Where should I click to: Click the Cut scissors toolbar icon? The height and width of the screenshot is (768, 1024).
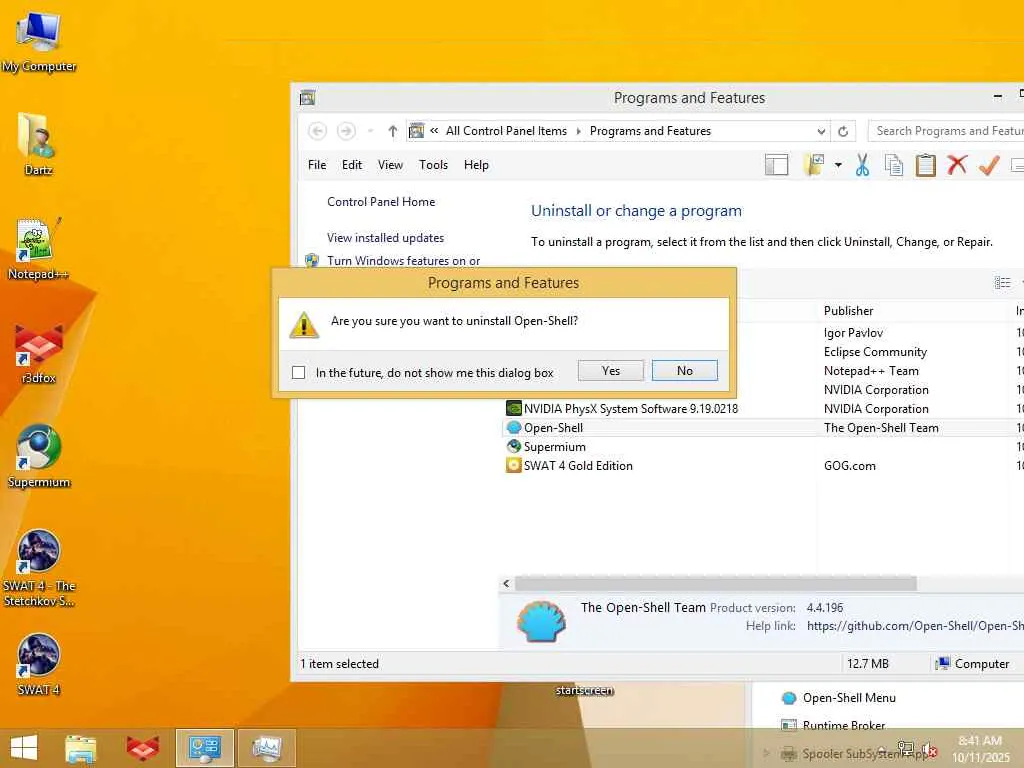click(x=862, y=165)
